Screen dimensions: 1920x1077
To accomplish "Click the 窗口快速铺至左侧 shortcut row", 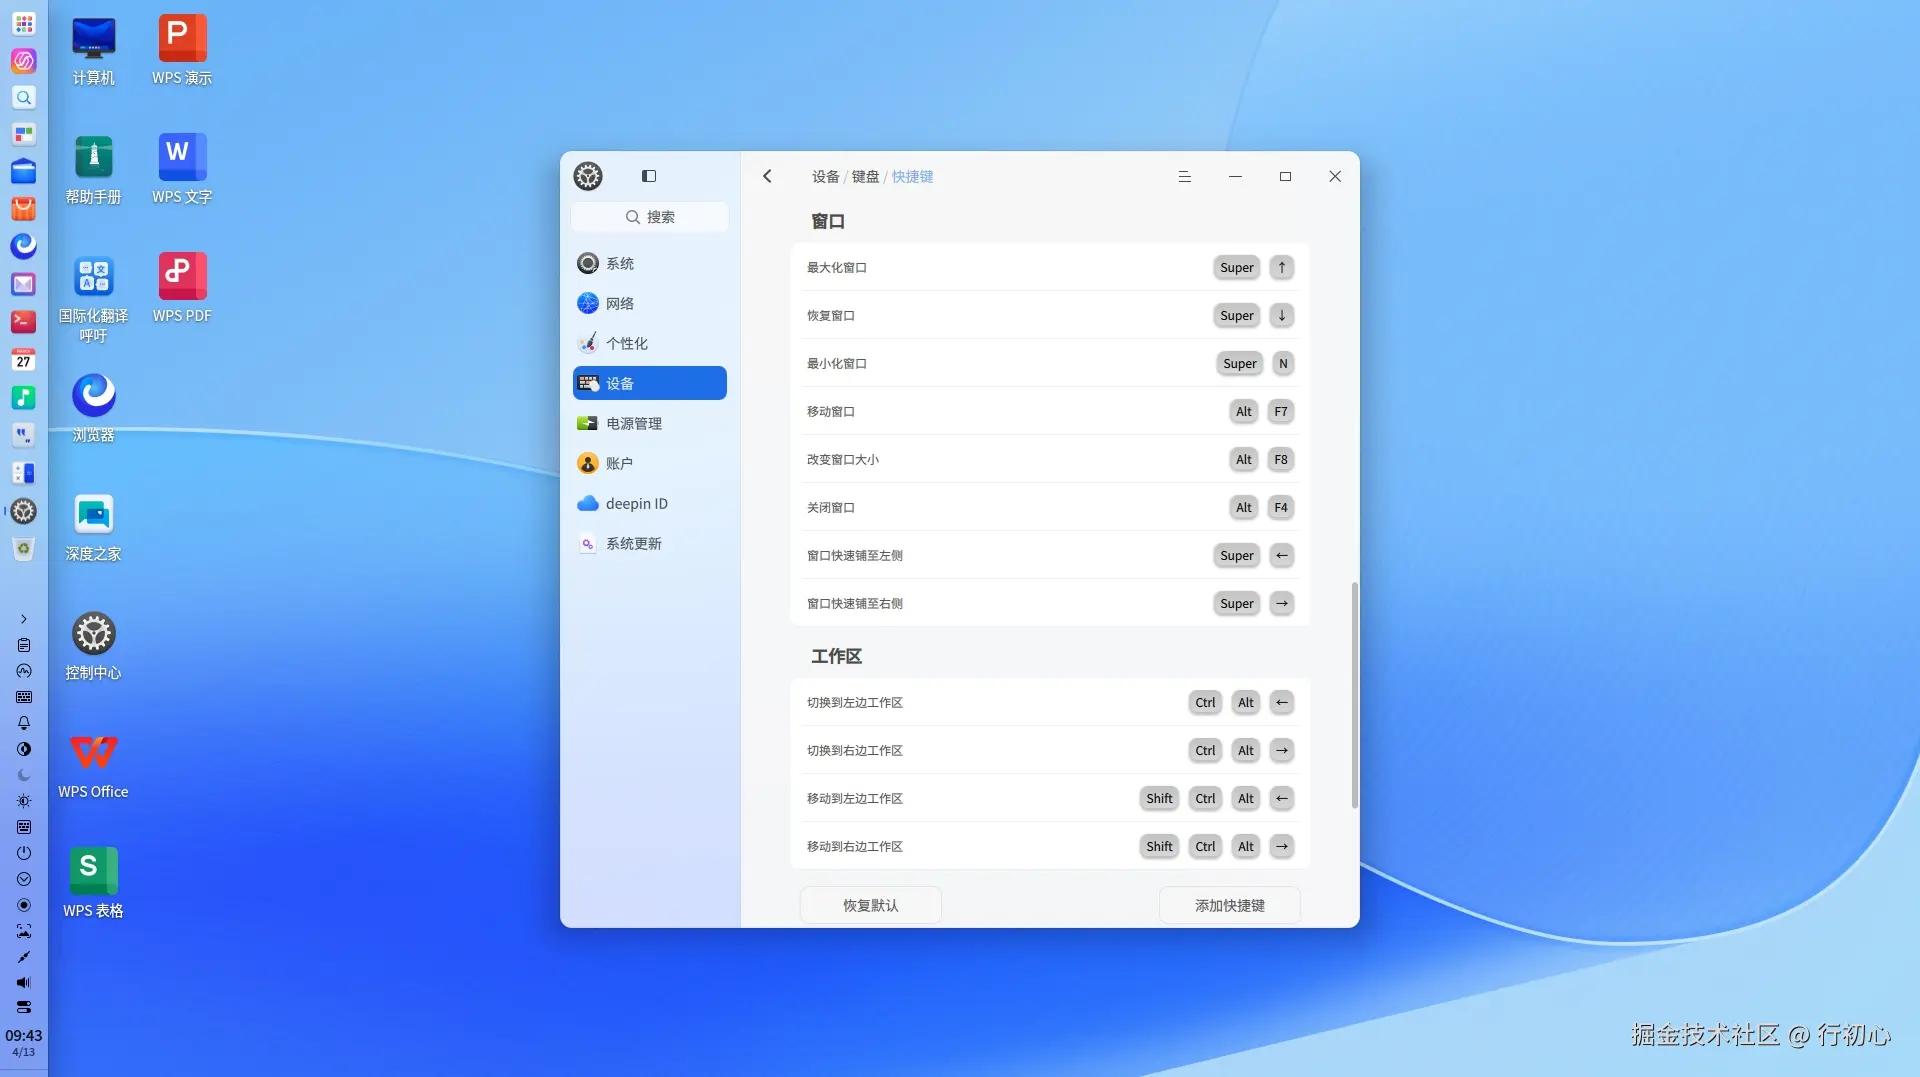I will pyautogui.click(x=1050, y=555).
